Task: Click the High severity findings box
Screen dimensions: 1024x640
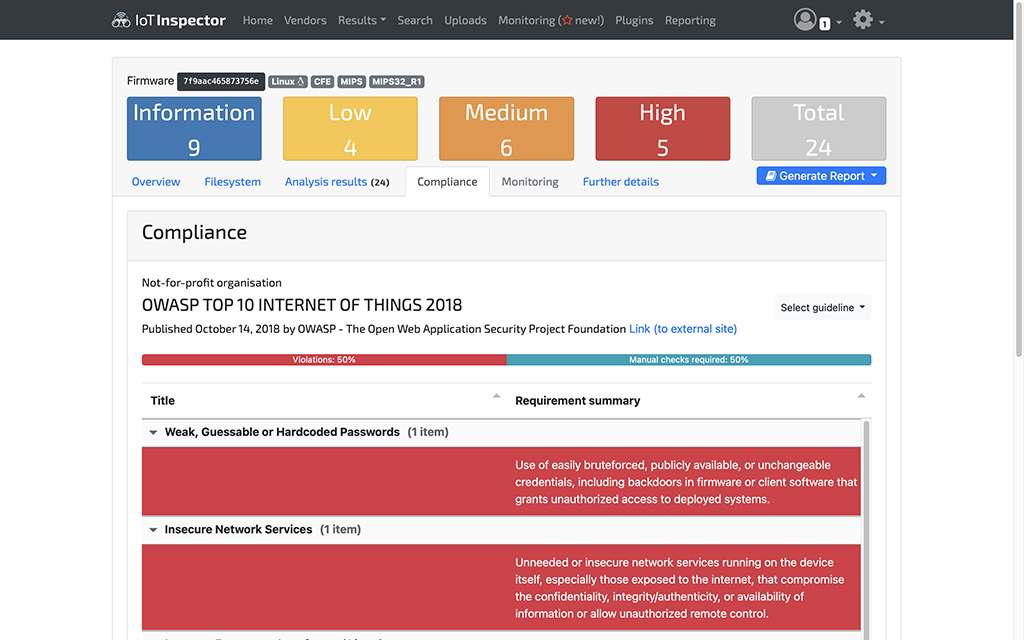Action: pyautogui.click(x=662, y=129)
